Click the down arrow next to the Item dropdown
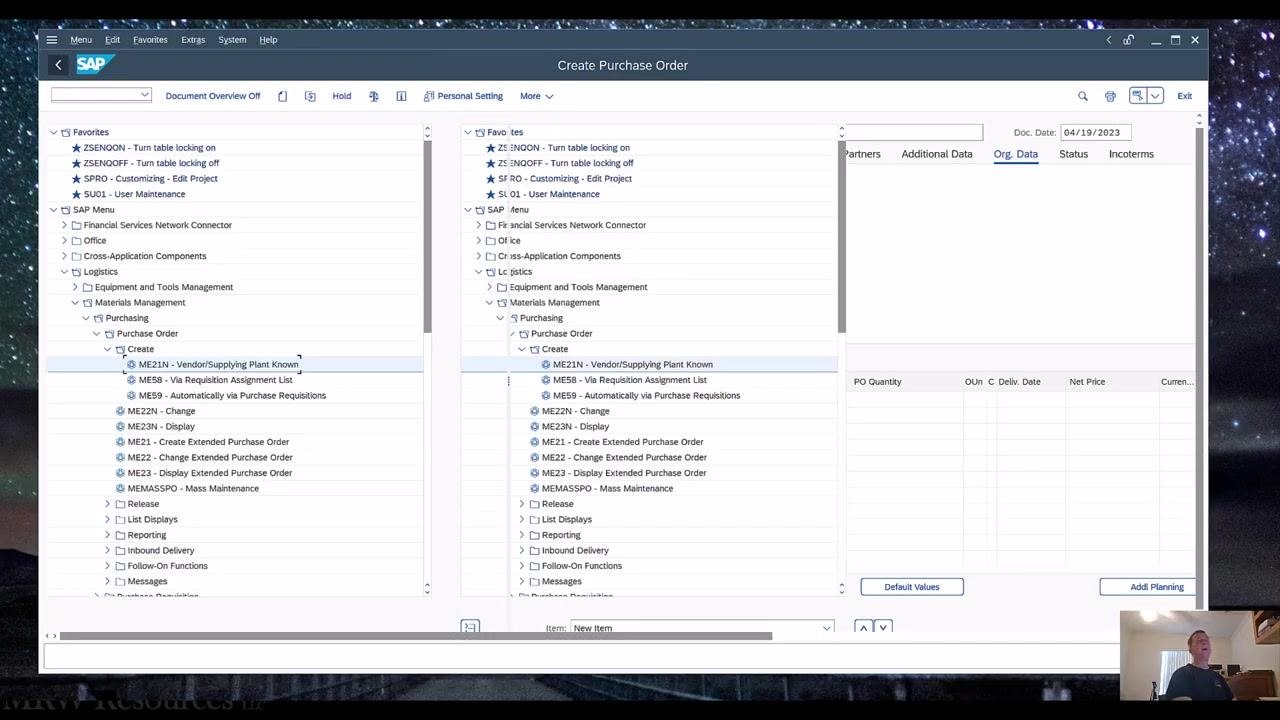 [882, 627]
